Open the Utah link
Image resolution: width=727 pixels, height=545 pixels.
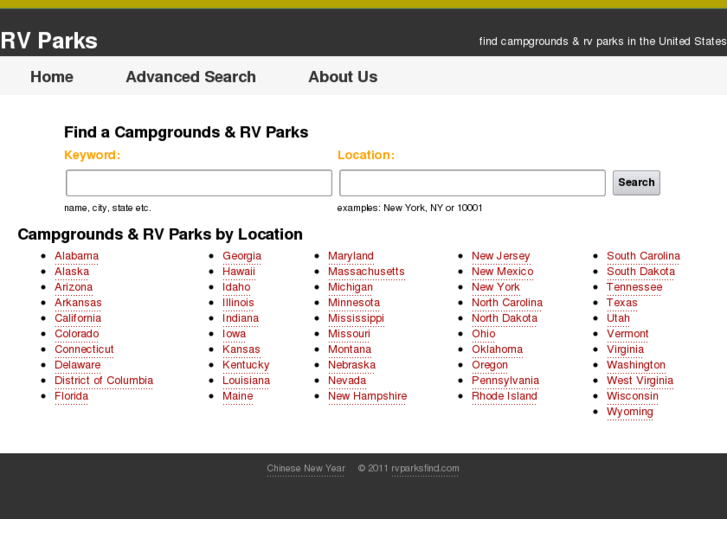tap(619, 318)
